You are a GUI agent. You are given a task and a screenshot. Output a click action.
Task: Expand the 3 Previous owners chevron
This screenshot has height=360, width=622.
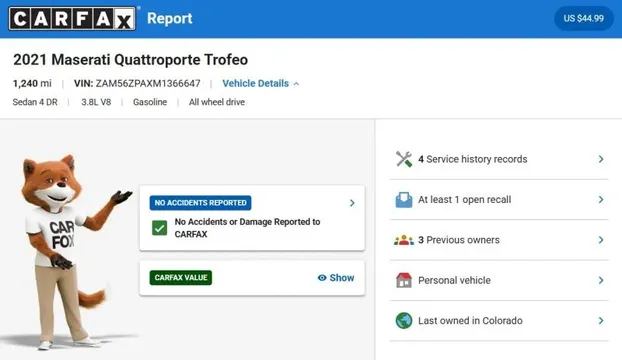point(601,240)
